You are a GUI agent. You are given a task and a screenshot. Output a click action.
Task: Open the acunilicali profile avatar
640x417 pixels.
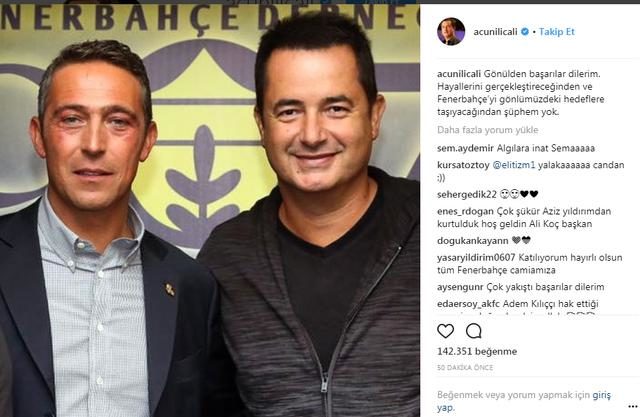(x=451, y=31)
